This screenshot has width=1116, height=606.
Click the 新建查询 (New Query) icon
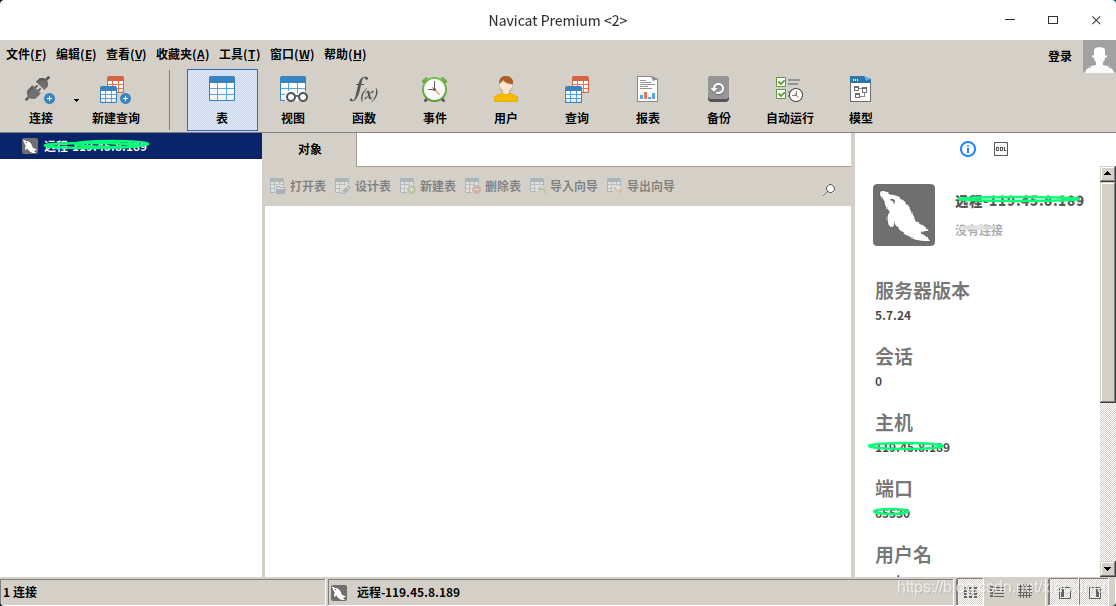[115, 90]
